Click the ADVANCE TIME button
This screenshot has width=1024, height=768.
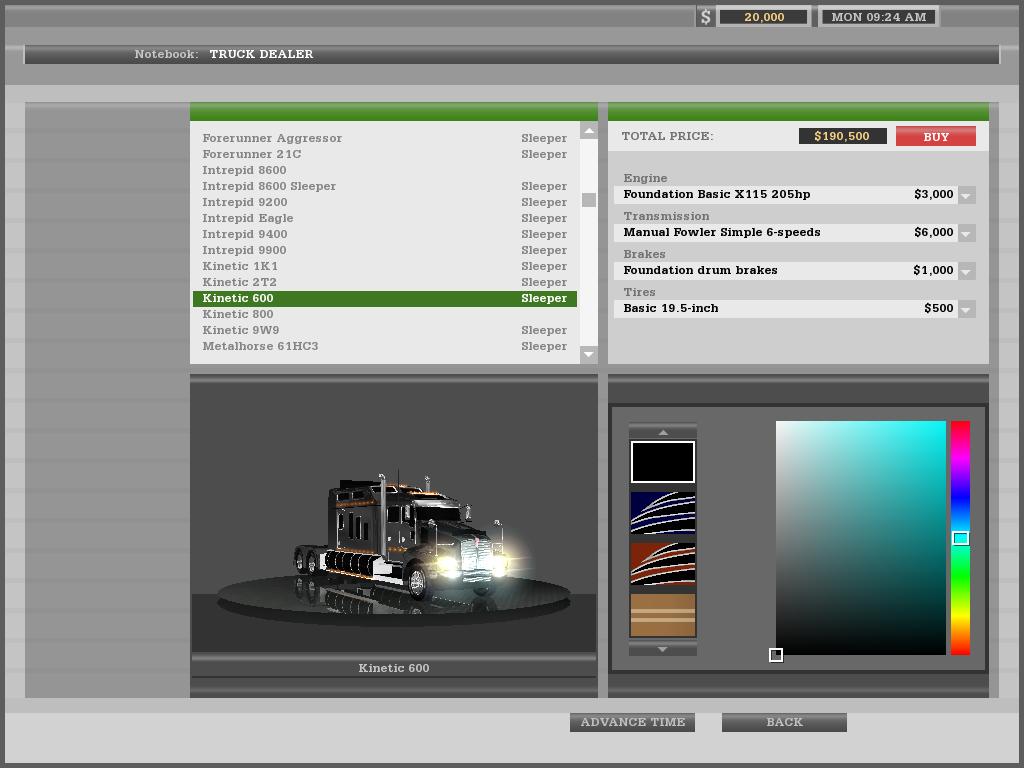[x=632, y=722]
